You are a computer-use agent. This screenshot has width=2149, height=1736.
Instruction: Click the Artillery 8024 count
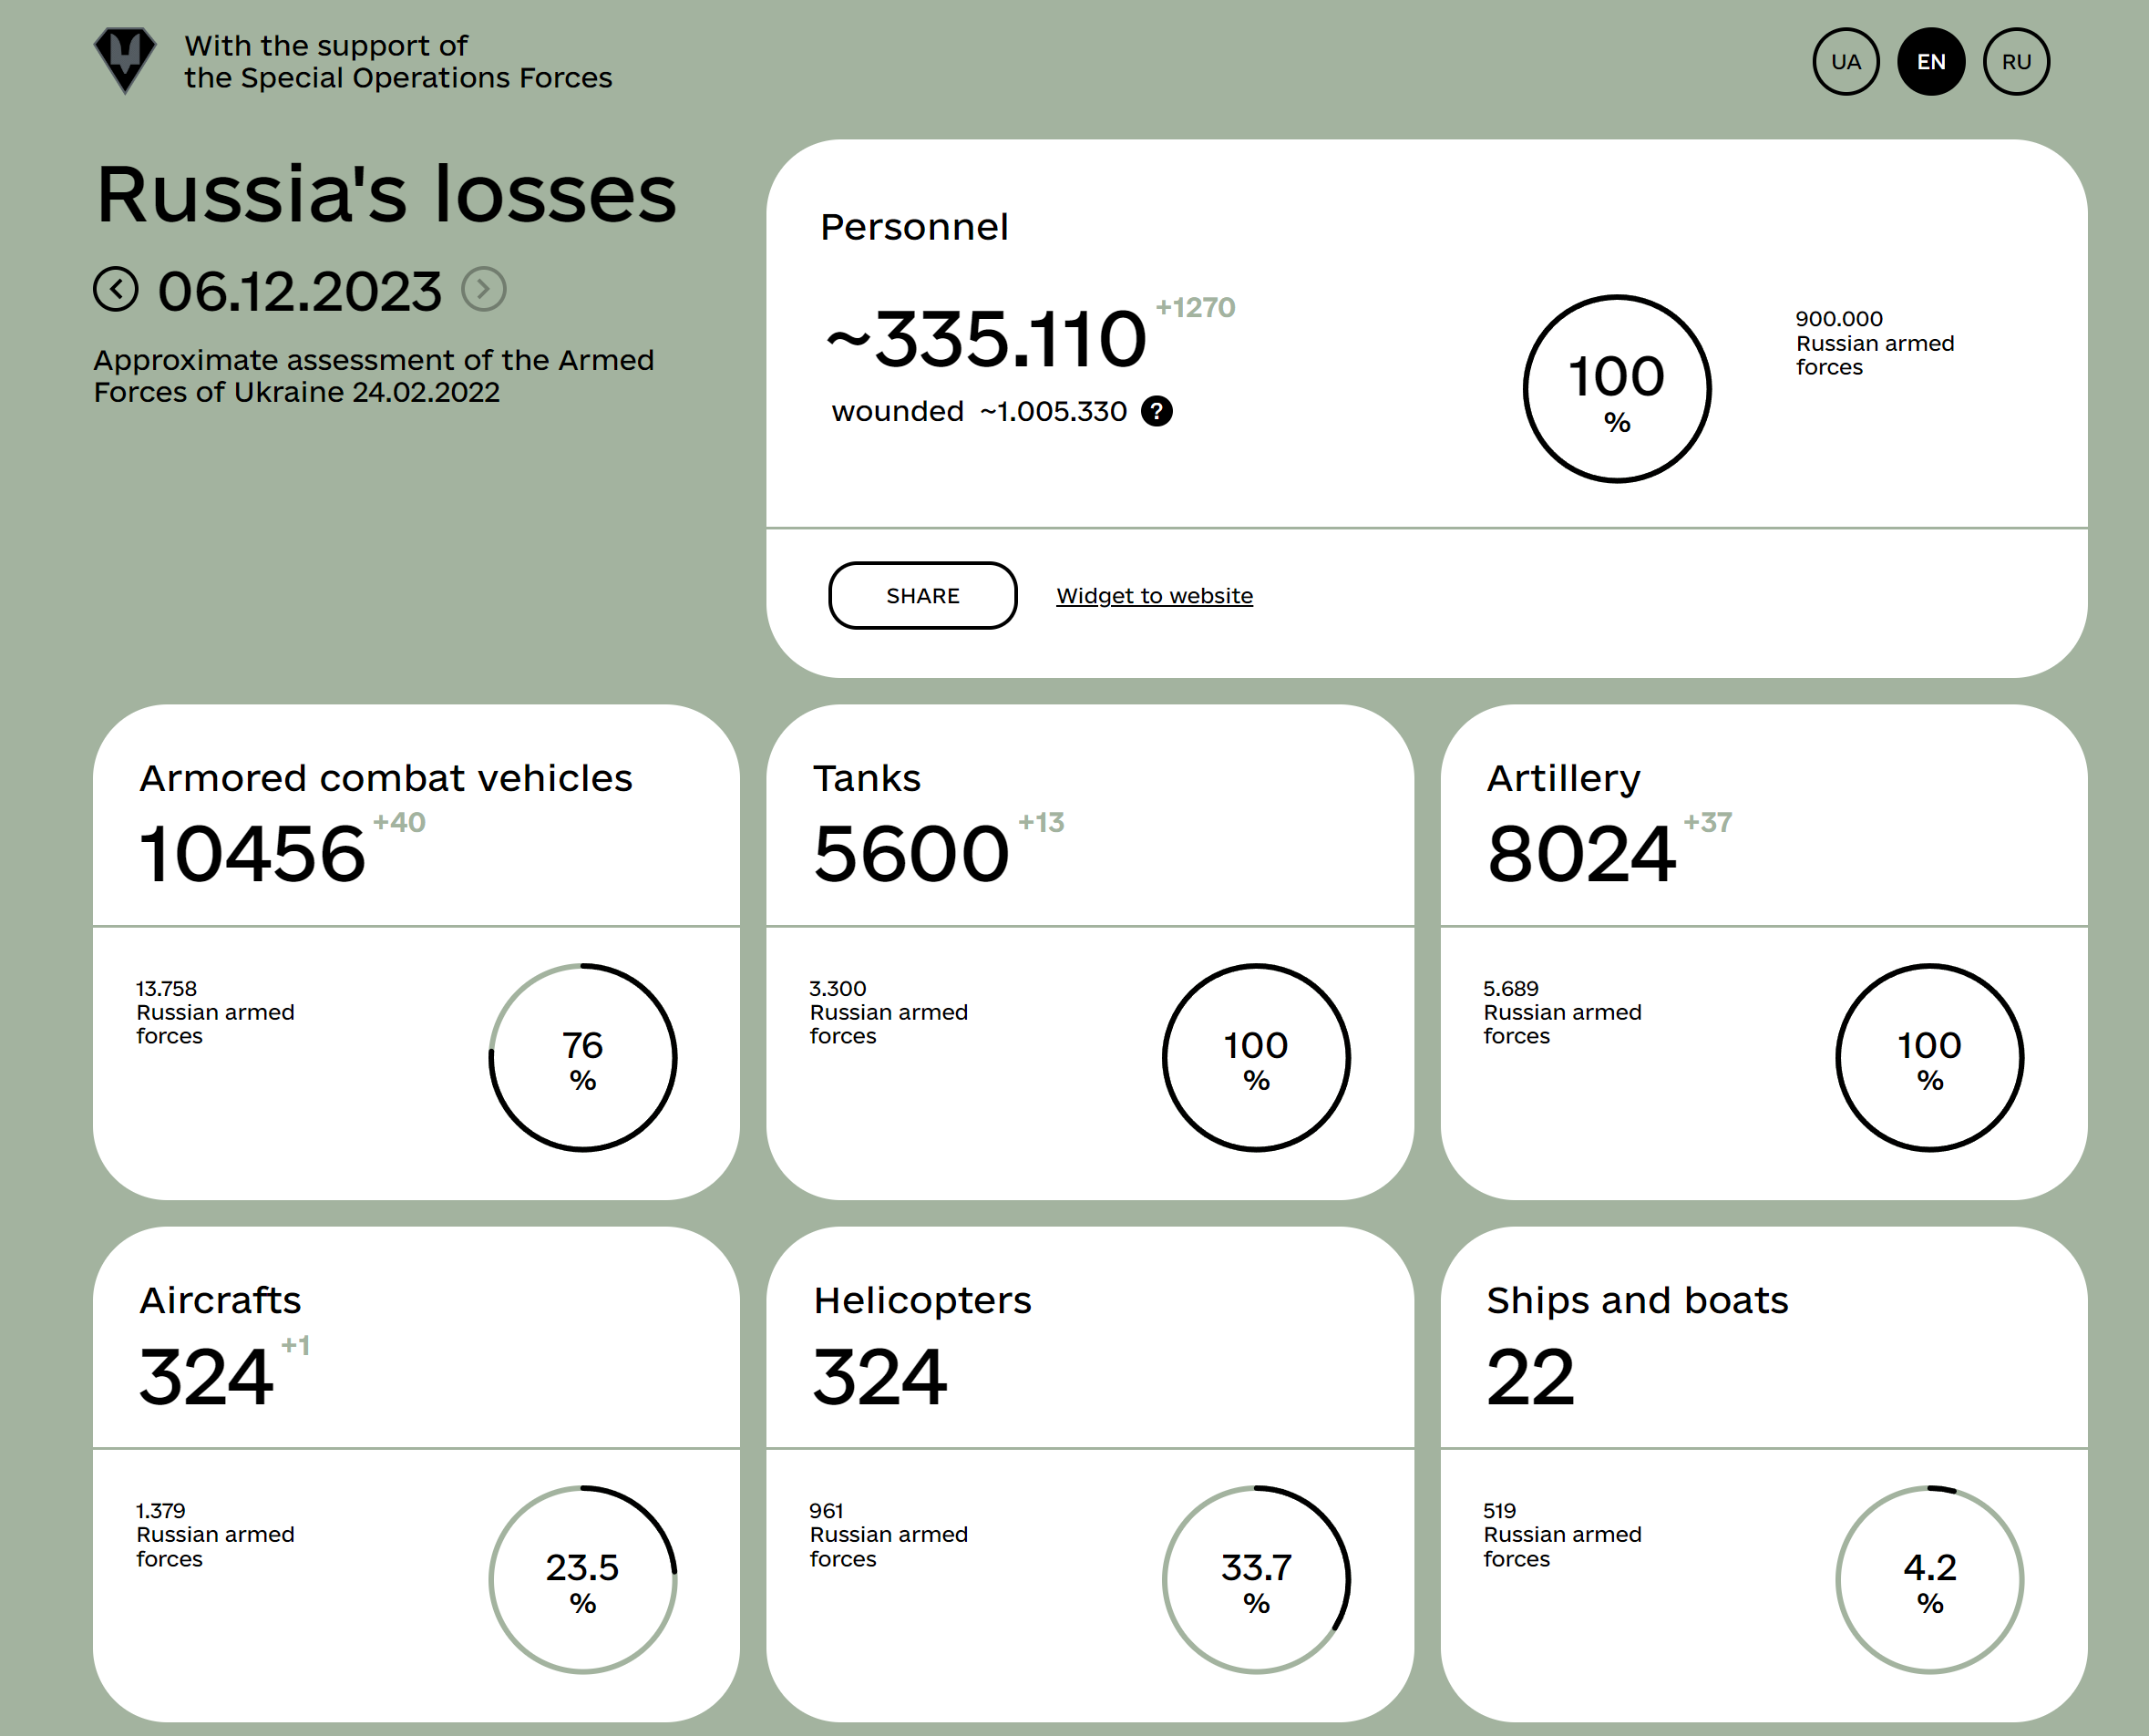[x=1581, y=855]
